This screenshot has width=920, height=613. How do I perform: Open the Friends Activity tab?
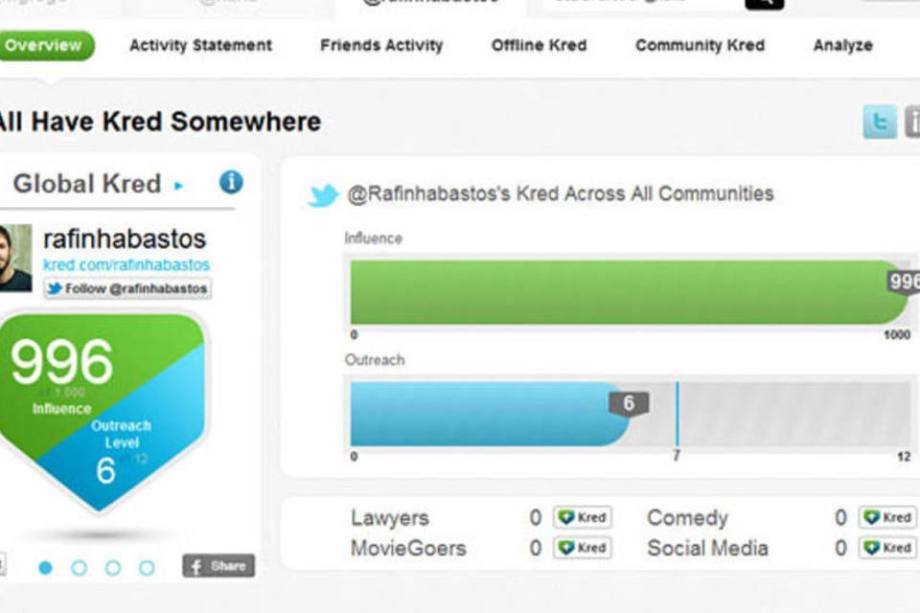(381, 45)
